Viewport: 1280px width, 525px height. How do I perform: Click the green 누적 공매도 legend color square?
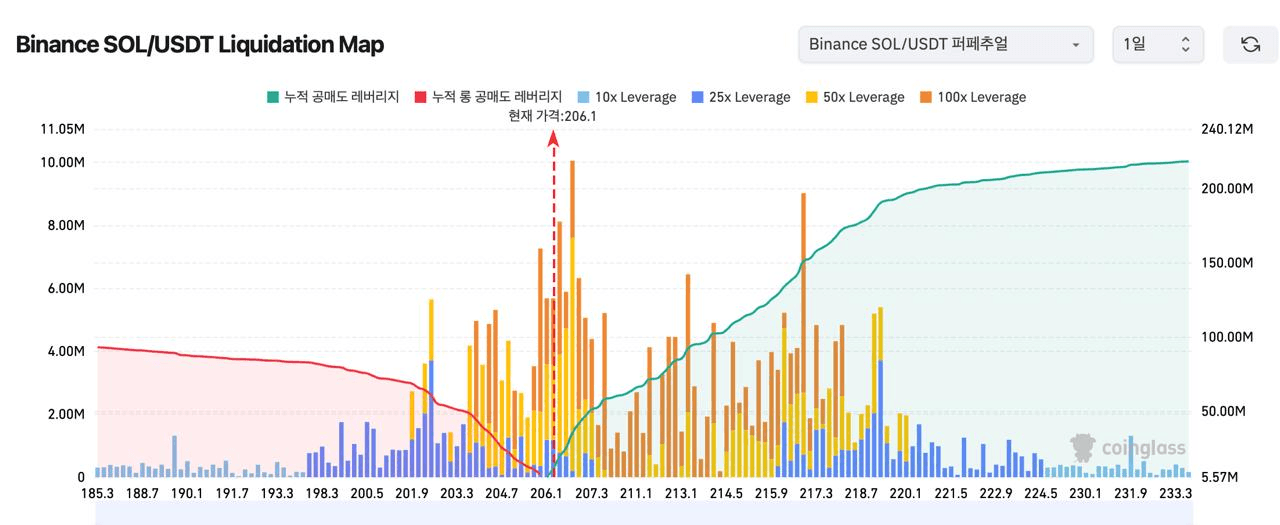pos(273,97)
